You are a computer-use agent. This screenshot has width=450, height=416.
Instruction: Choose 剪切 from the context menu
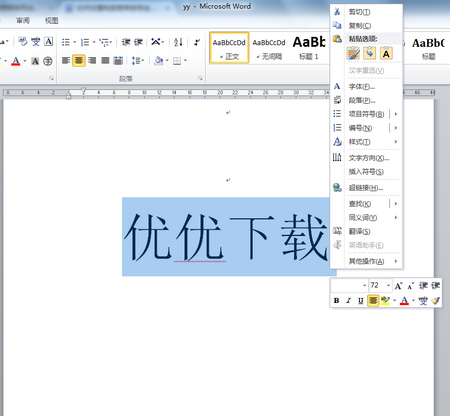pos(367,12)
